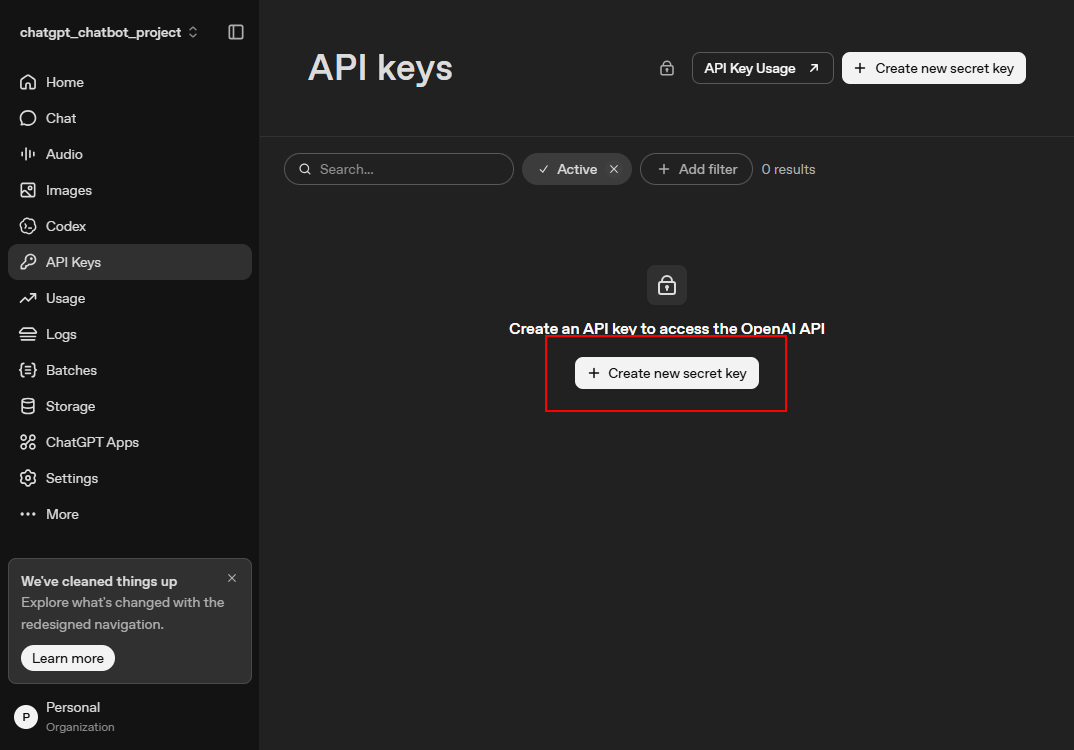Click center Create new secret key button

pos(666,373)
